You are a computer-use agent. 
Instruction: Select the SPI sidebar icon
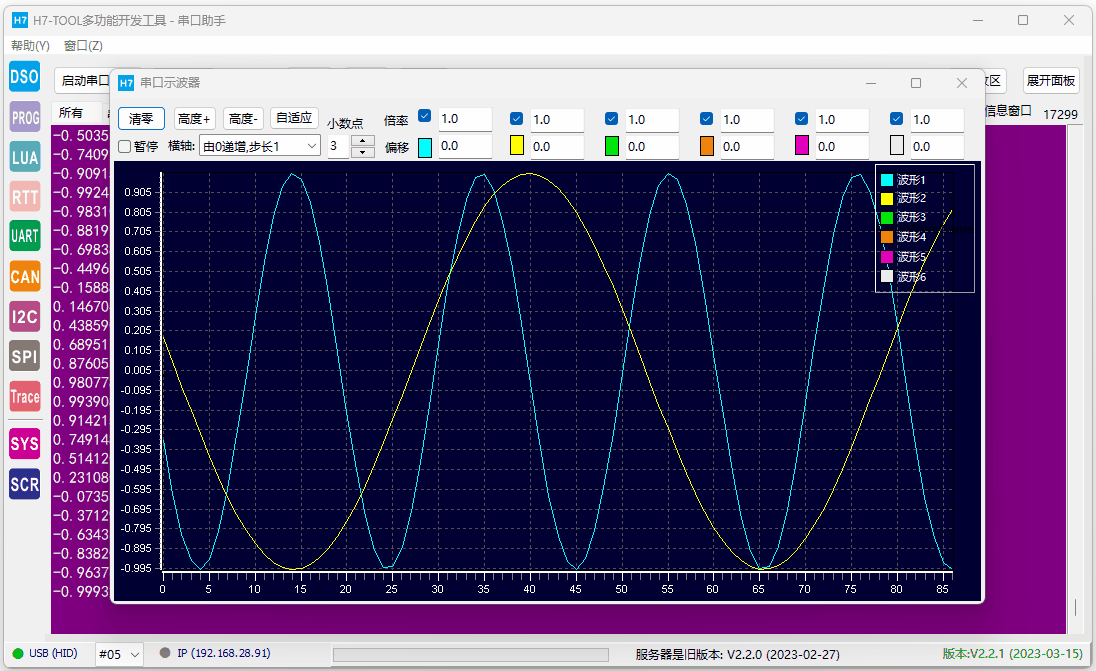point(24,356)
